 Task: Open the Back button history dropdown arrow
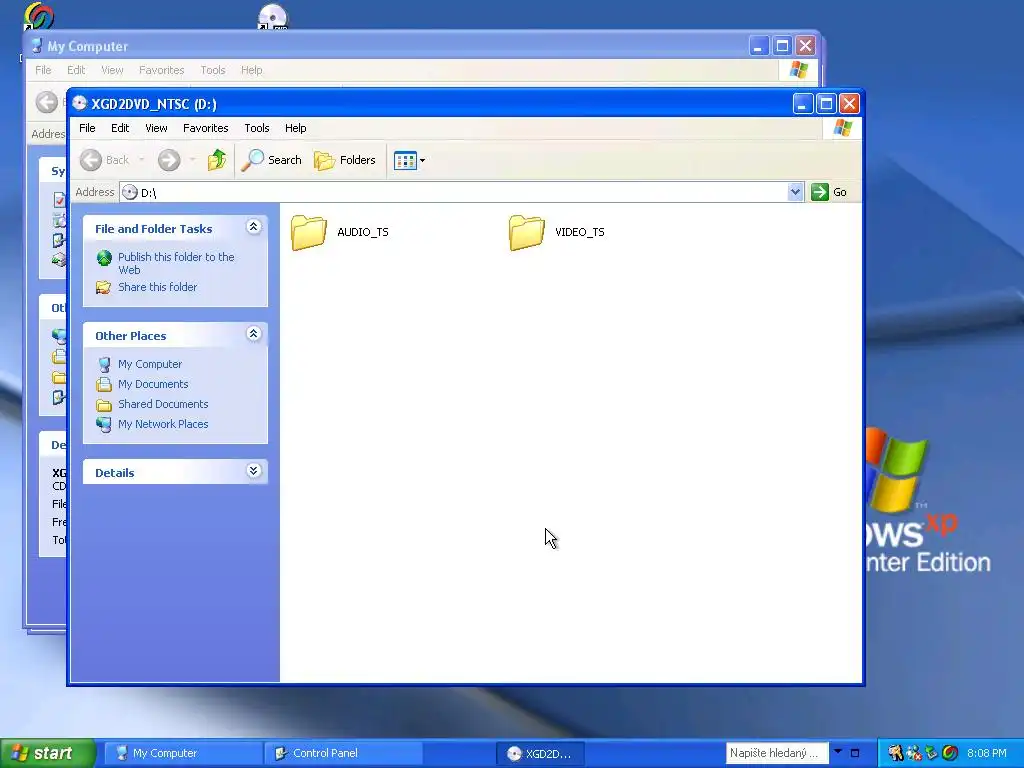coord(141,160)
